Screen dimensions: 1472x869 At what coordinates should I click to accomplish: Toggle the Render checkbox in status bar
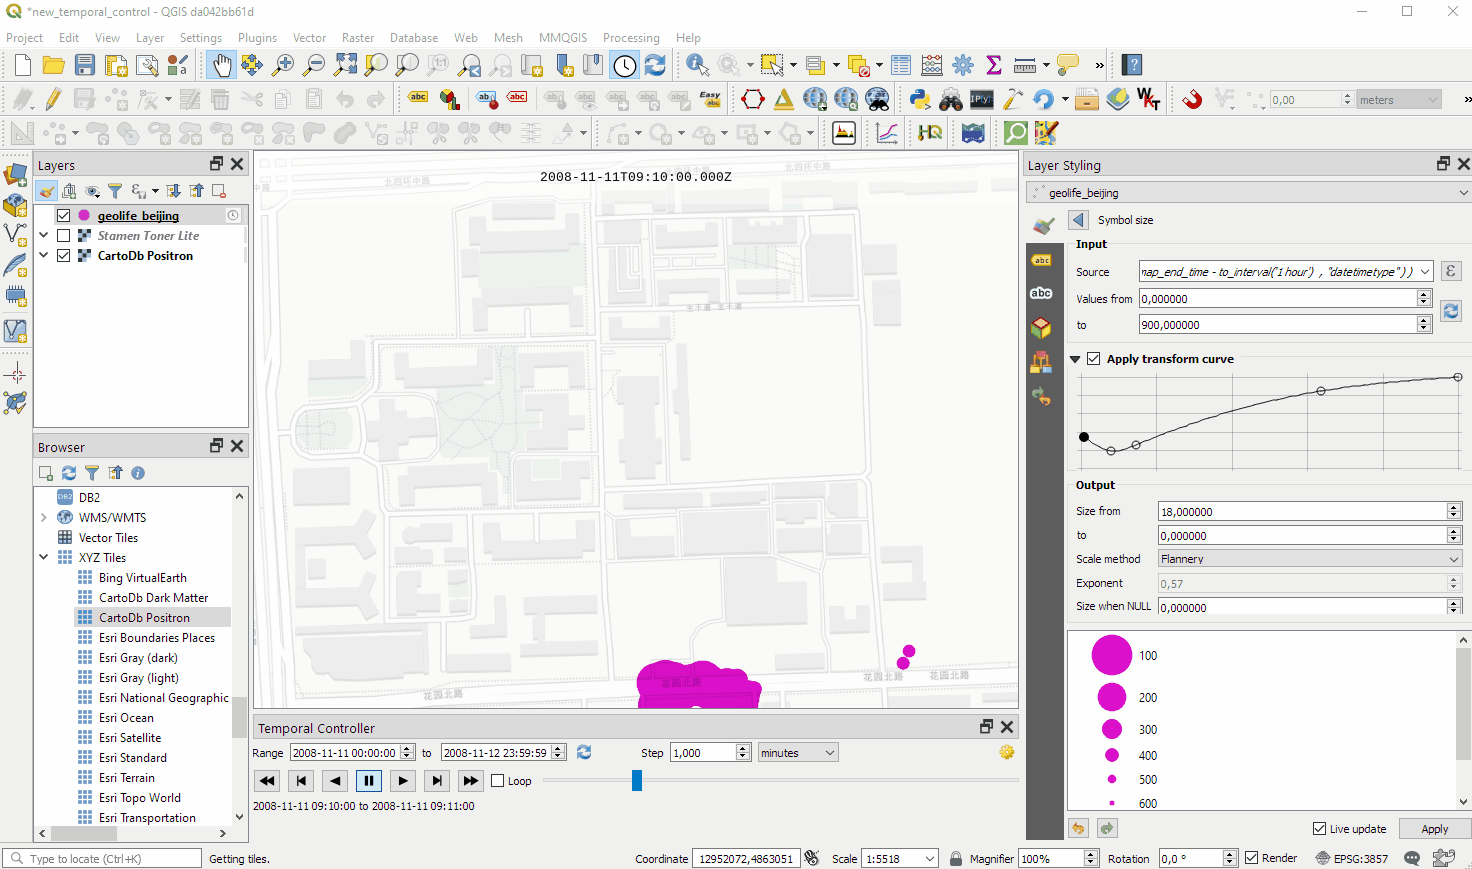pos(1252,858)
